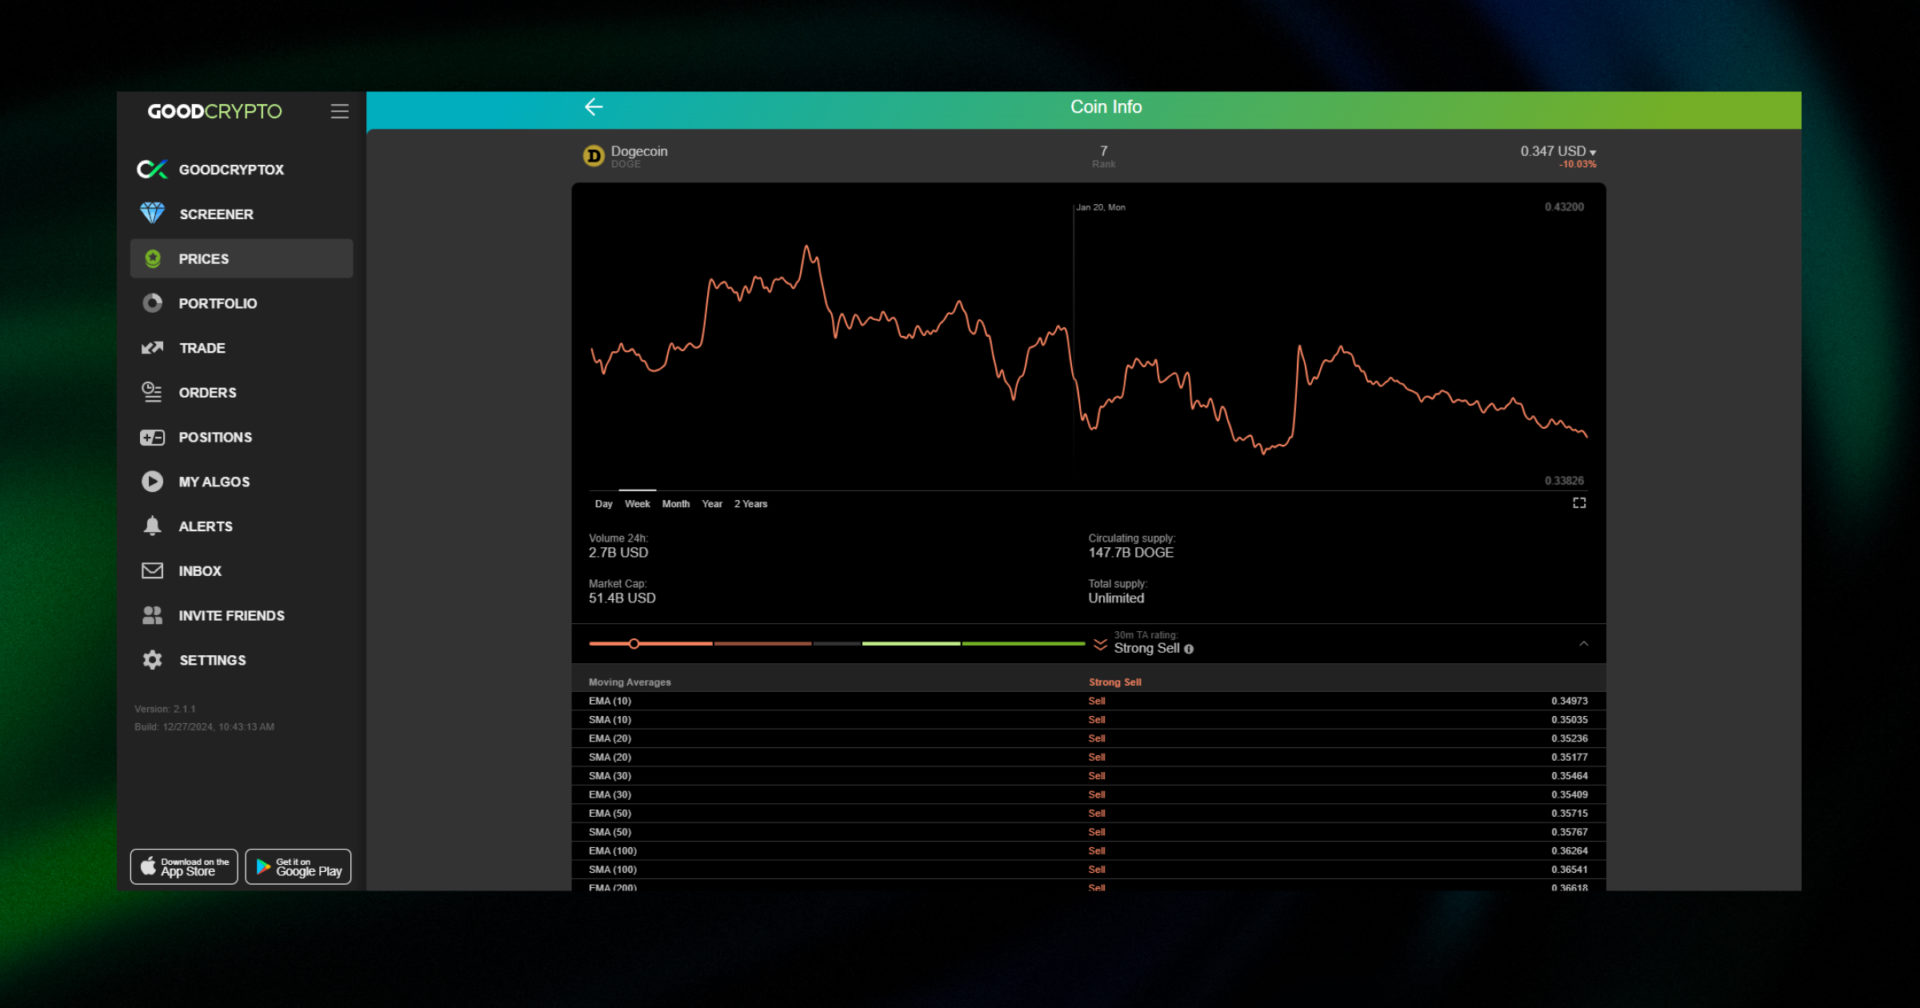
Task: Click Strong Sell info icon
Action: click(1189, 649)
